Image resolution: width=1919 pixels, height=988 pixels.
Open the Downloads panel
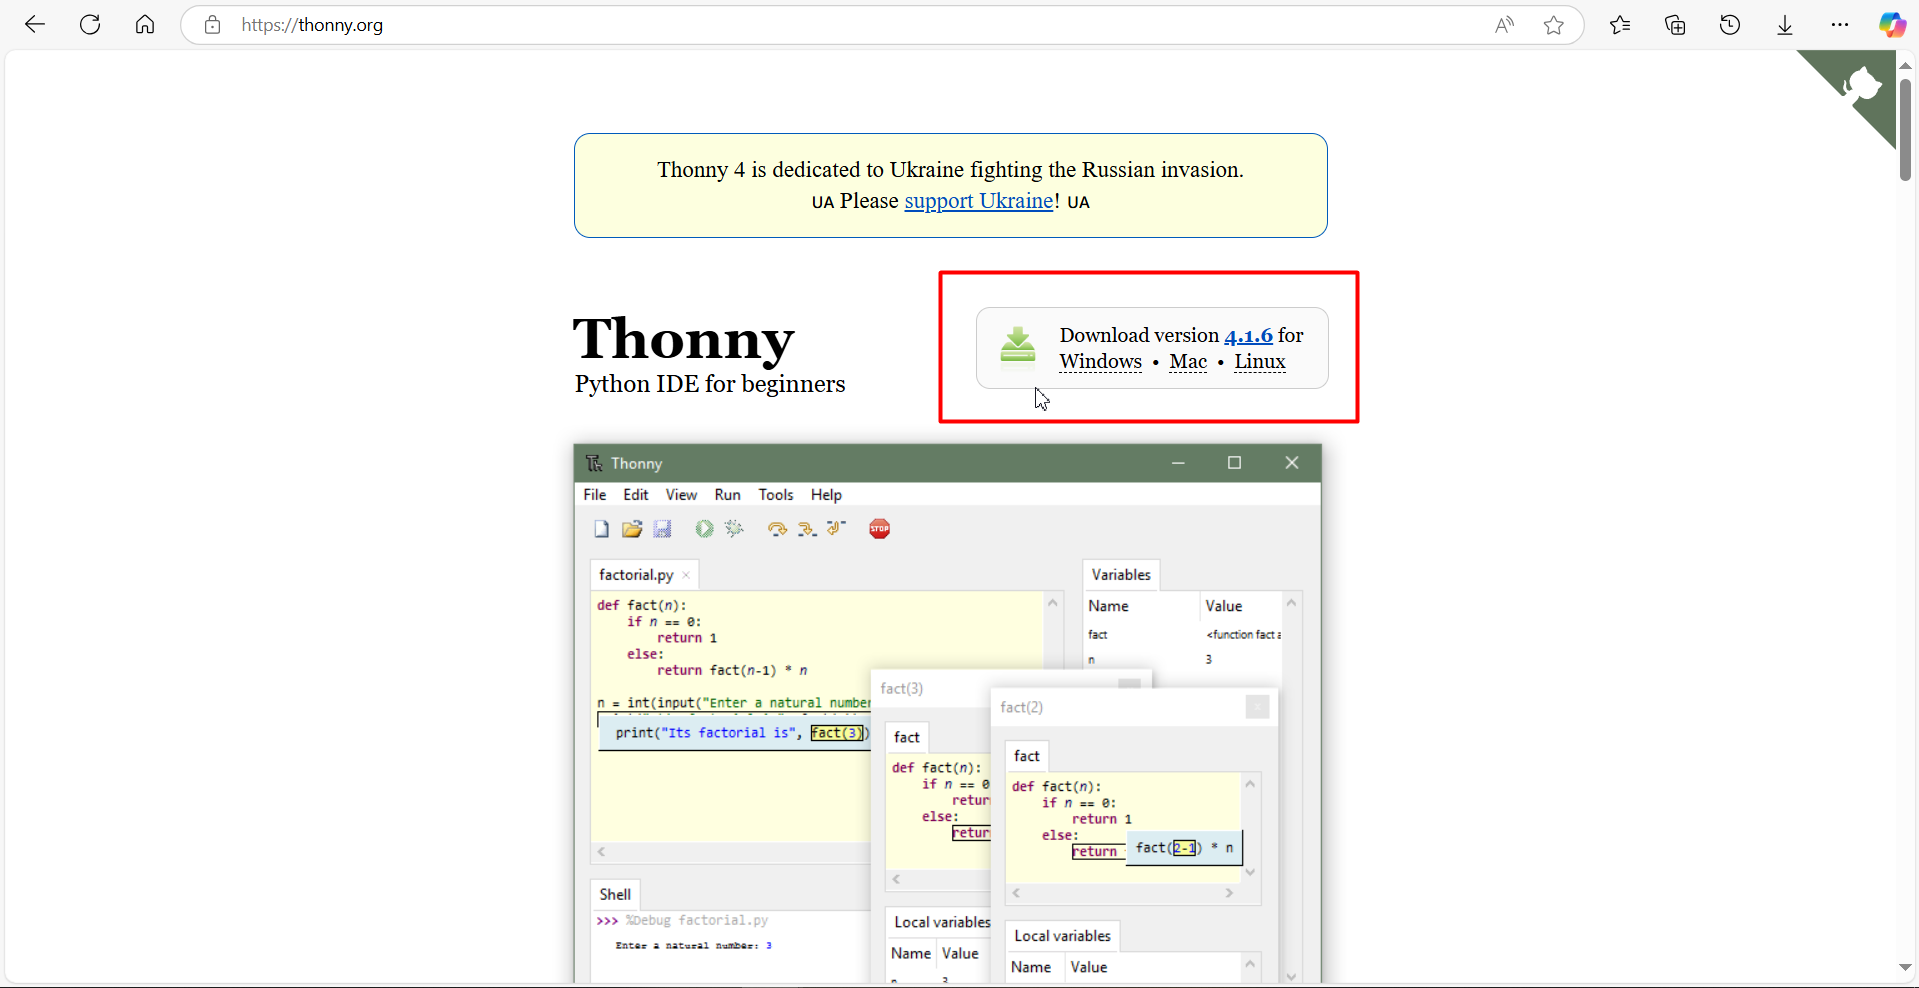(1785, 25)
